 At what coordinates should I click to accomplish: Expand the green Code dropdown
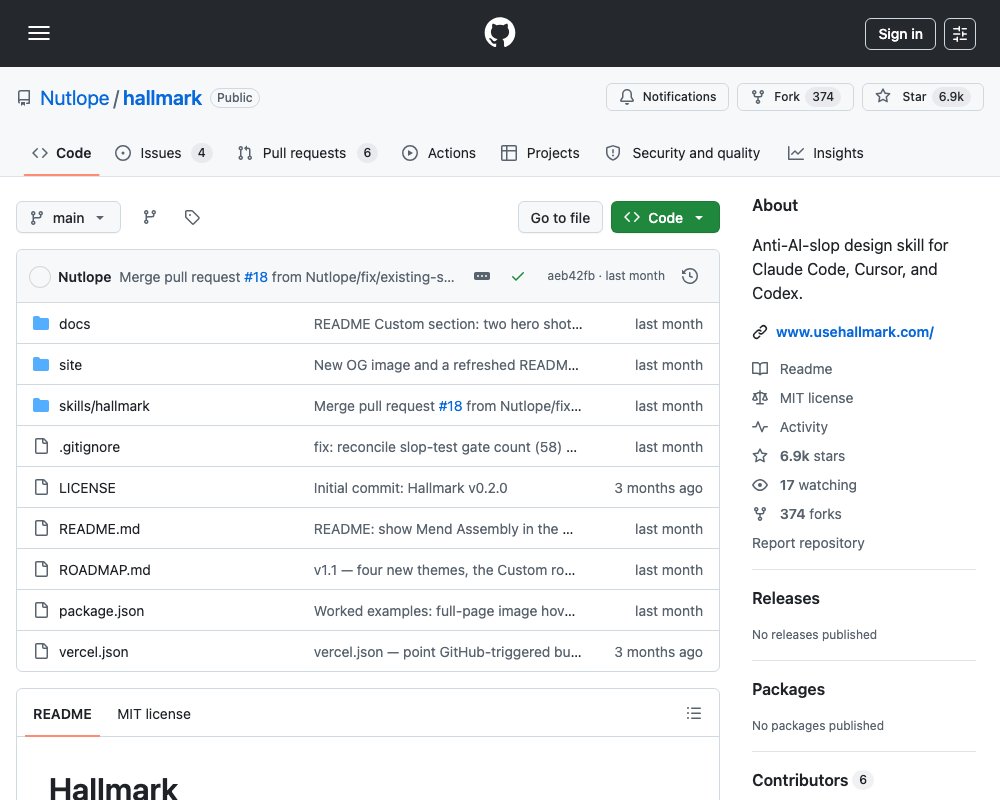click(665, 218)
